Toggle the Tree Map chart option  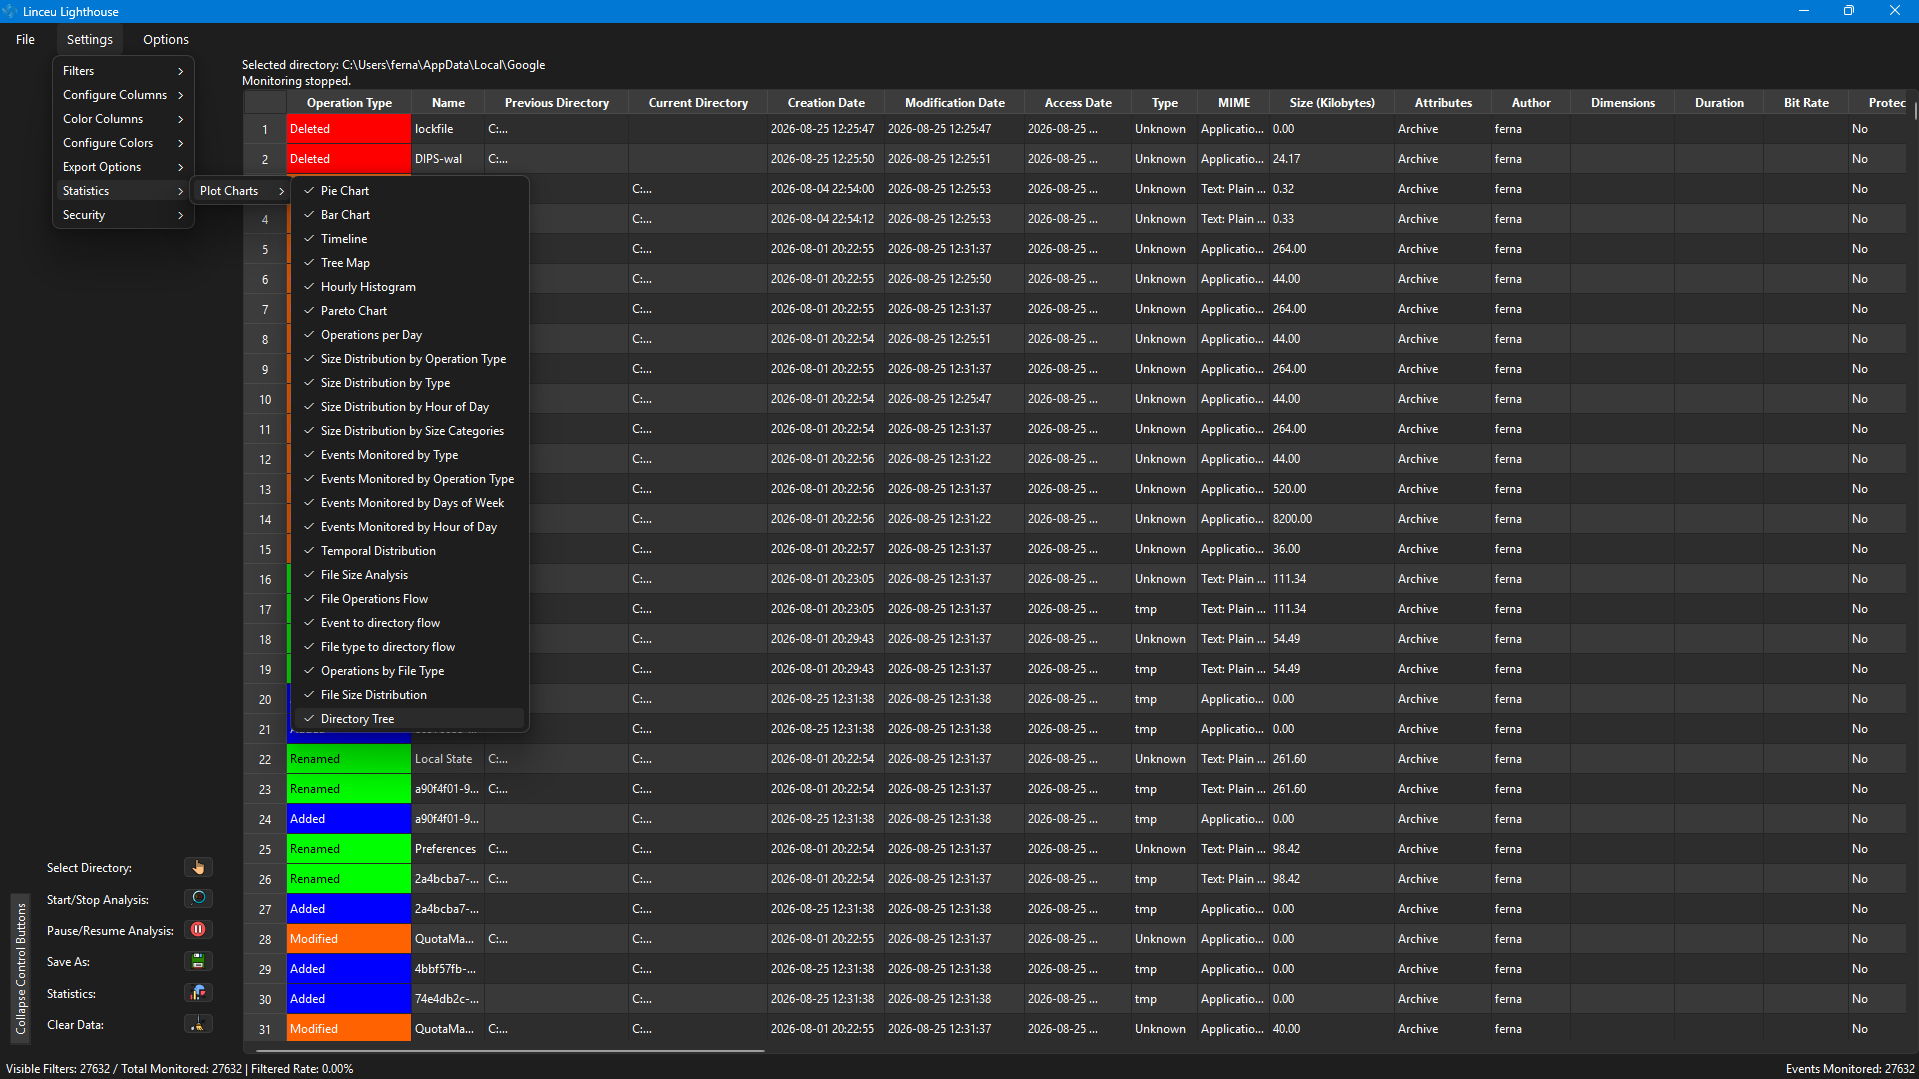(x=410, y=263)
